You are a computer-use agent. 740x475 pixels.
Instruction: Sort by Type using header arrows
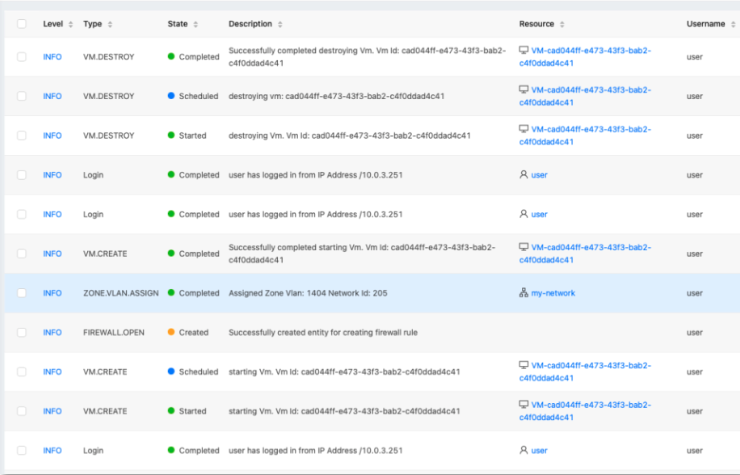110,24
